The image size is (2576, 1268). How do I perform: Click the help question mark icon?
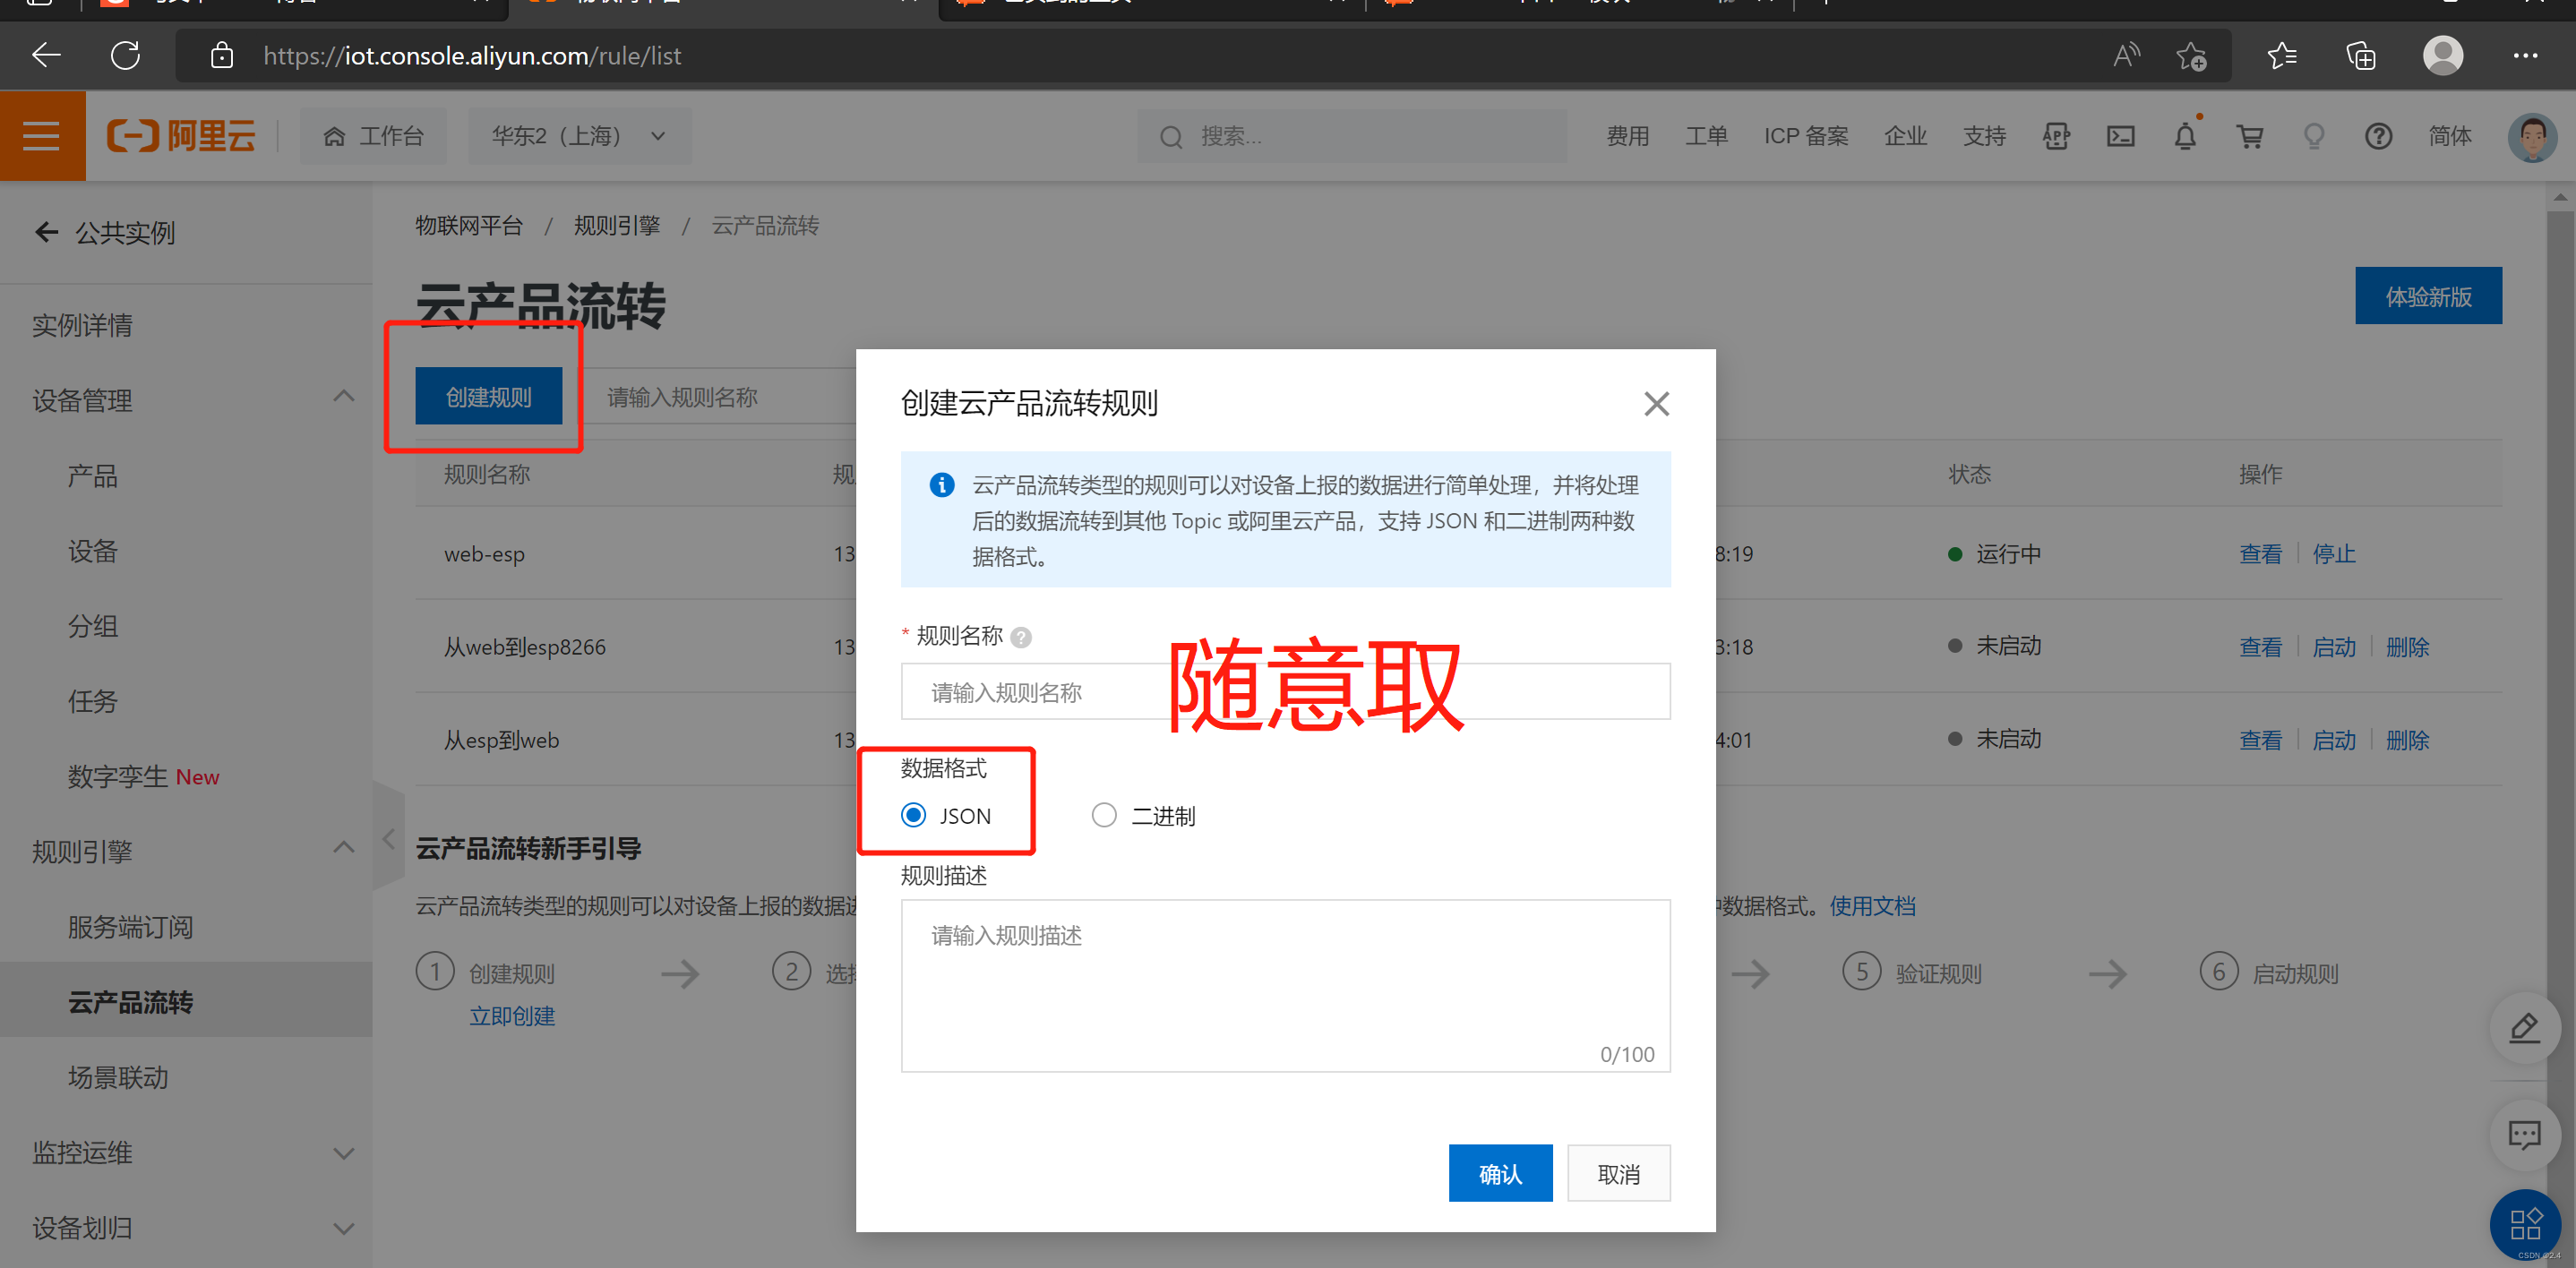[2378, 136]
